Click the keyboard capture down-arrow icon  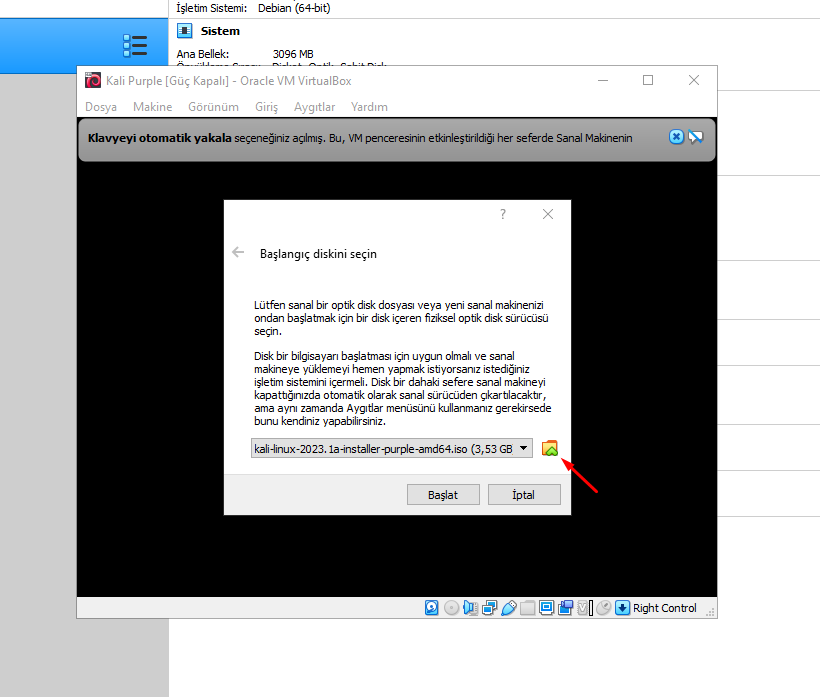pyautogui.click(x=622, y=608)
